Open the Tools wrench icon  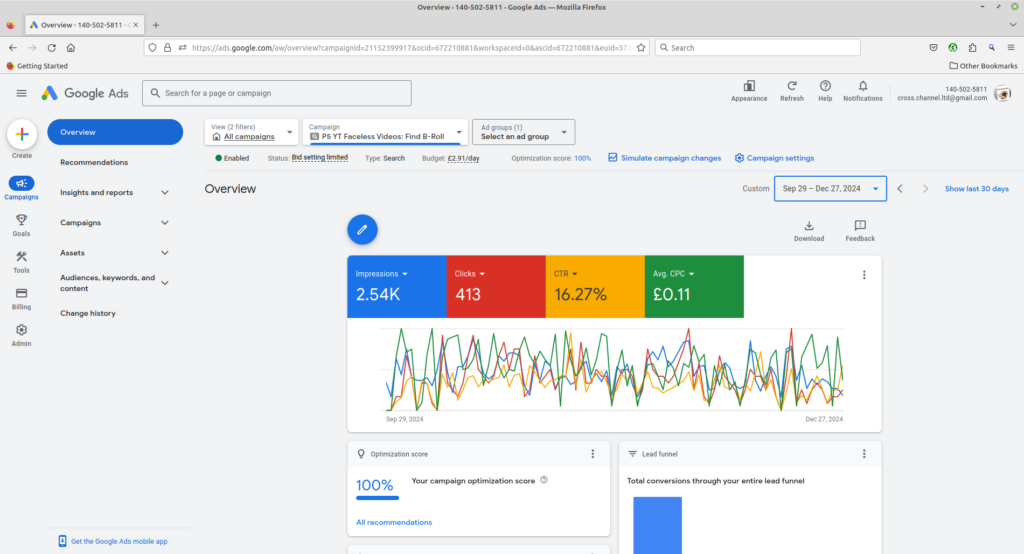point(22,257)
